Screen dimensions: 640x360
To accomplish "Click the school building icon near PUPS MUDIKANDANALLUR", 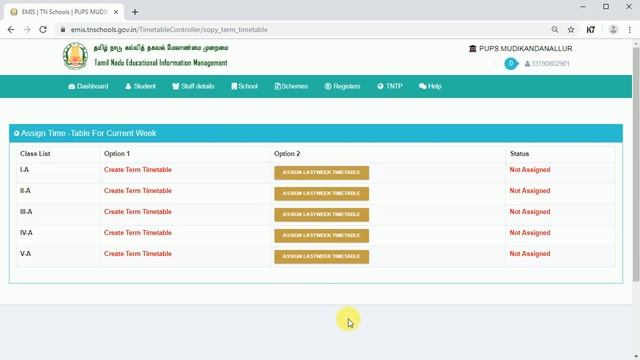I will coord(473,49).
